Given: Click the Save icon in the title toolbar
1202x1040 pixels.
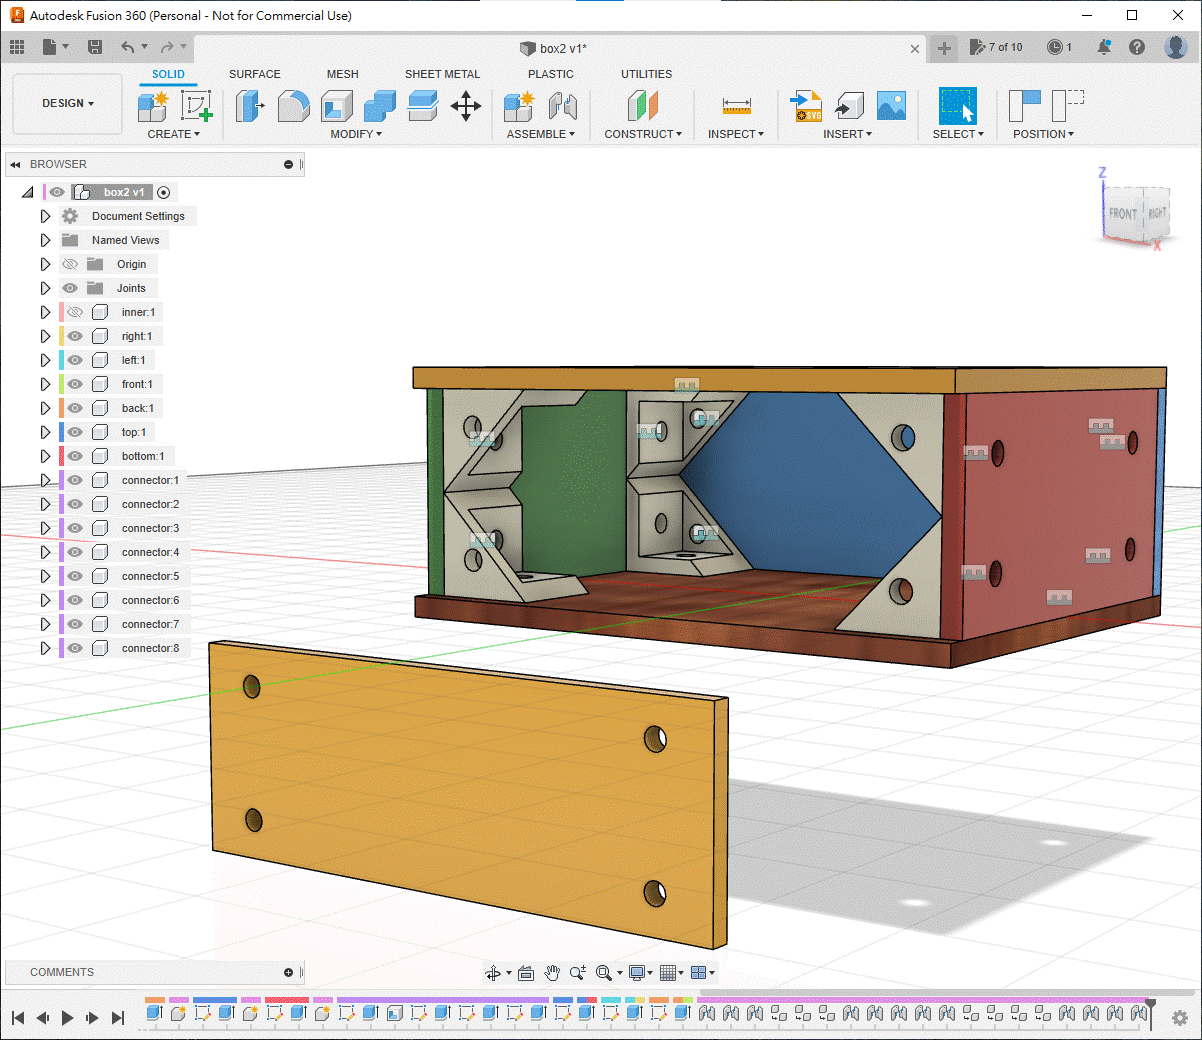Looking at the screenshot, I should tap(95, 47).
